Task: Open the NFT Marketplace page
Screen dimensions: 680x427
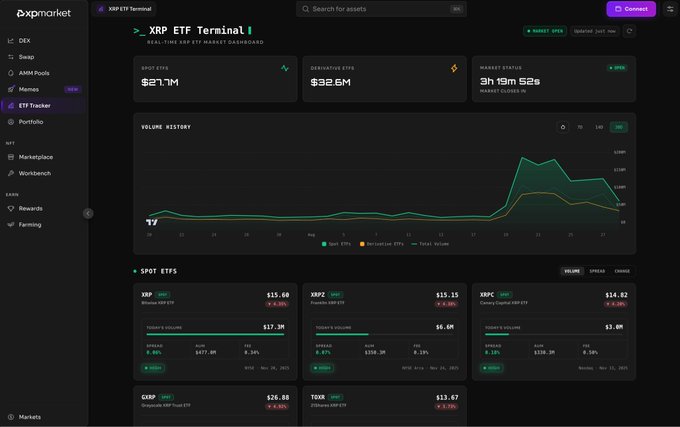Action: click(x=43, y=157)
